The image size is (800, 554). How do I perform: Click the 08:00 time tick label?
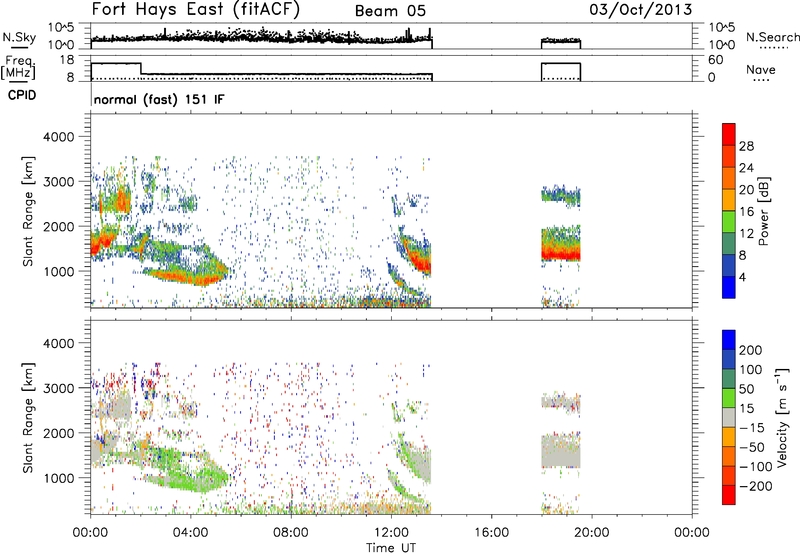291,533
